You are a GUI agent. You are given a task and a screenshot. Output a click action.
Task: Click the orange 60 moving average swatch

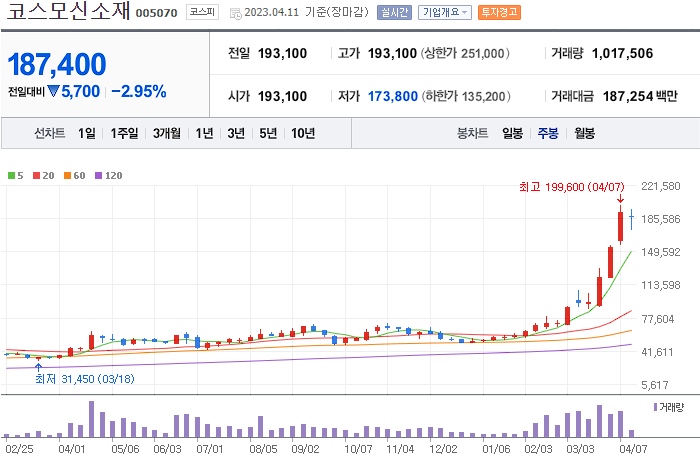pos(67,175)
